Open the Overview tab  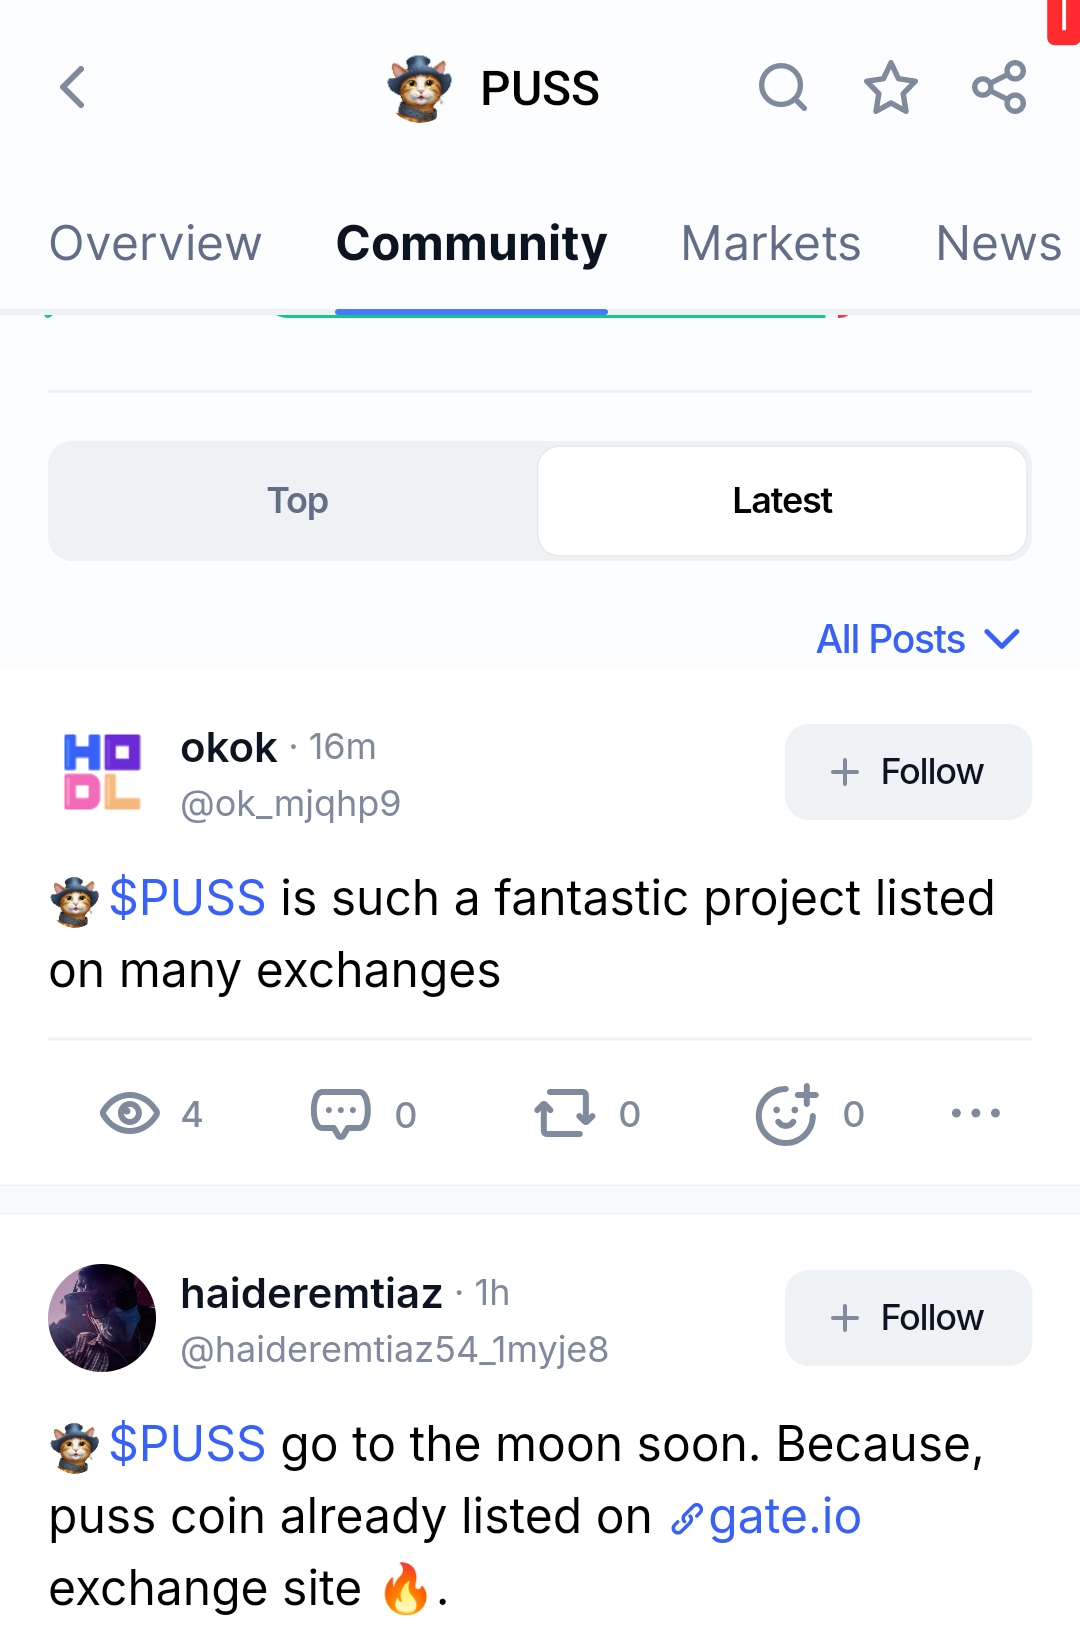155,244
